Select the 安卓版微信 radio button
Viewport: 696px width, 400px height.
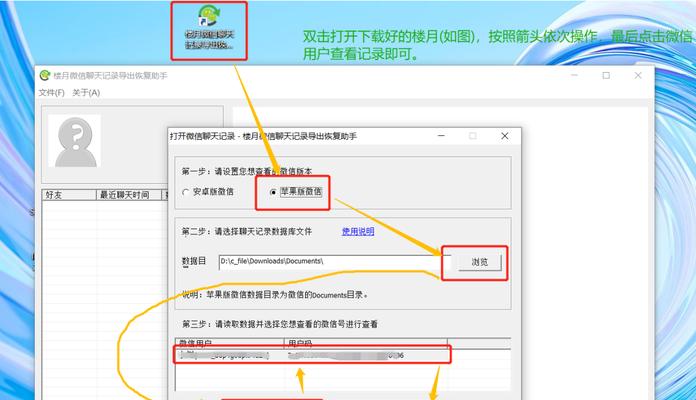208,192
